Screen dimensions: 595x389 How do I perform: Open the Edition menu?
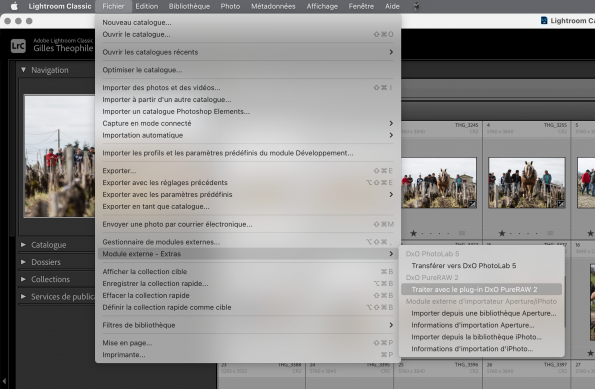click(x=146, y=6)
